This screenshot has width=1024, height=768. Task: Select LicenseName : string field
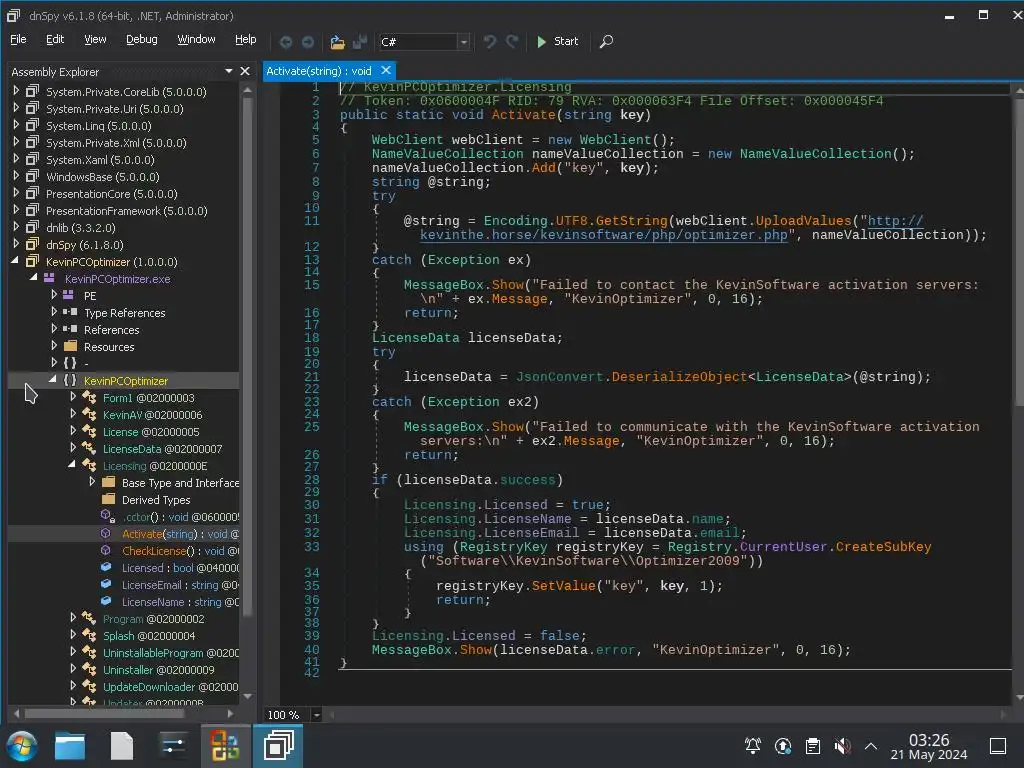[180, 601]
